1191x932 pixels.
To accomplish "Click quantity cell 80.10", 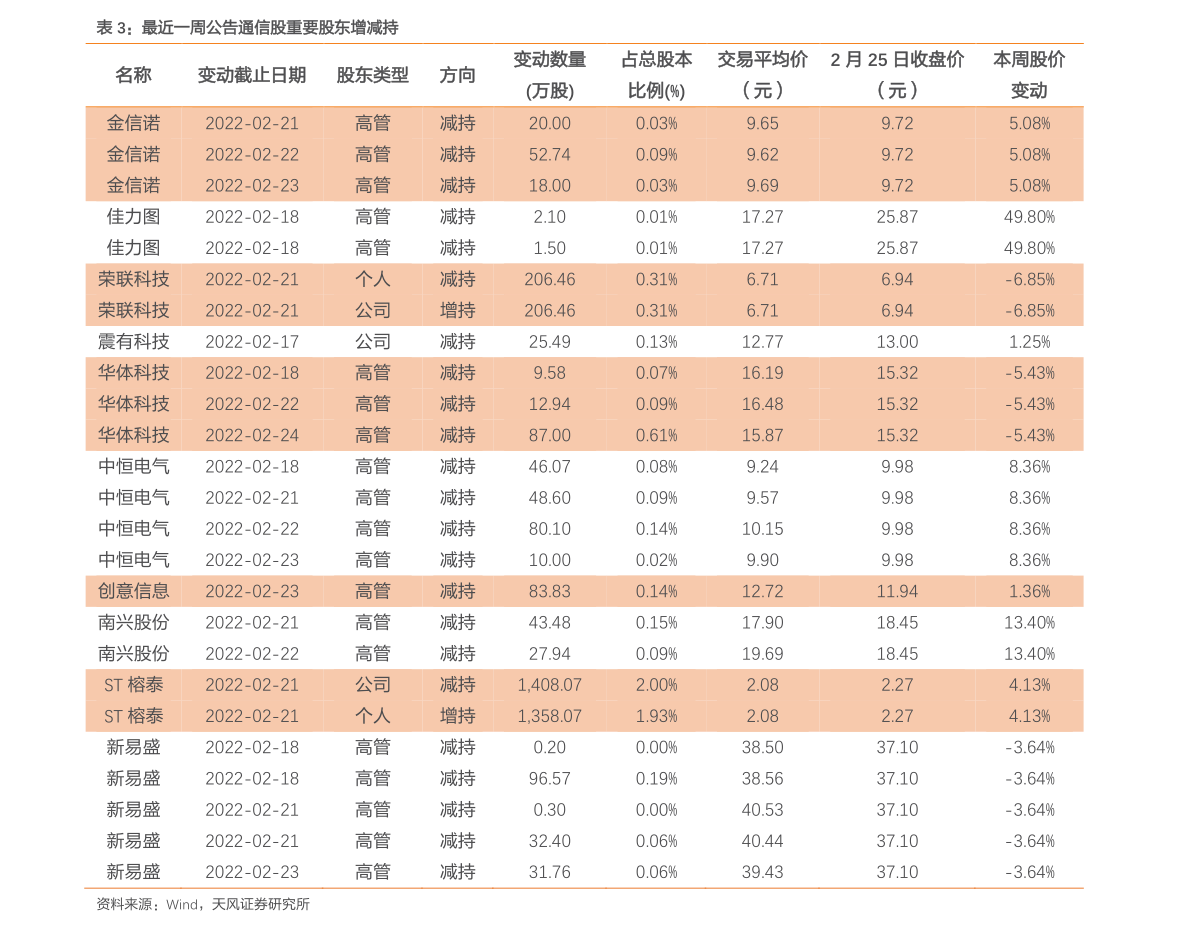I will coord(549,529).
